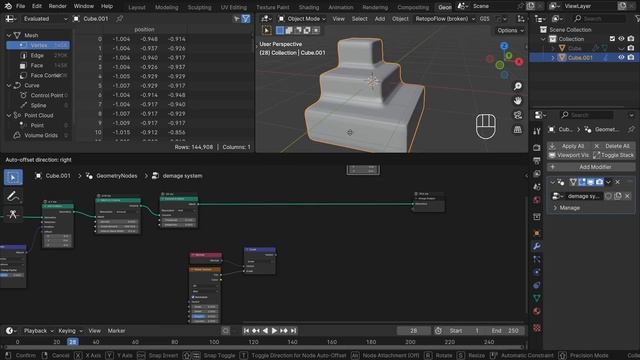Open the Physics properties tab
This screenshot has height=360, width=640.
point(537,272)
